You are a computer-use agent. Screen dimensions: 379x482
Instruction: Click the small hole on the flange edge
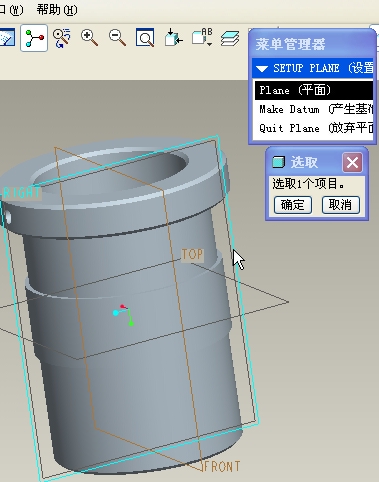[7, 218]
